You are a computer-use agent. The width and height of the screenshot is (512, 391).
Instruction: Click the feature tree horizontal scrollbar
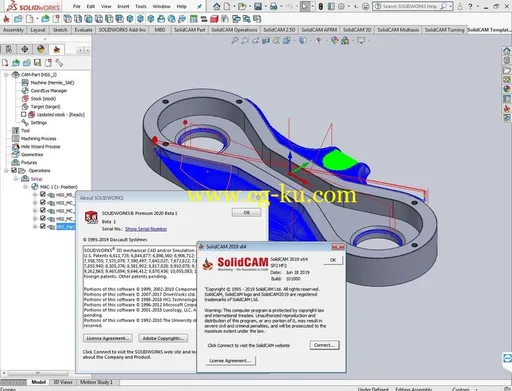[x=37, y=373]
